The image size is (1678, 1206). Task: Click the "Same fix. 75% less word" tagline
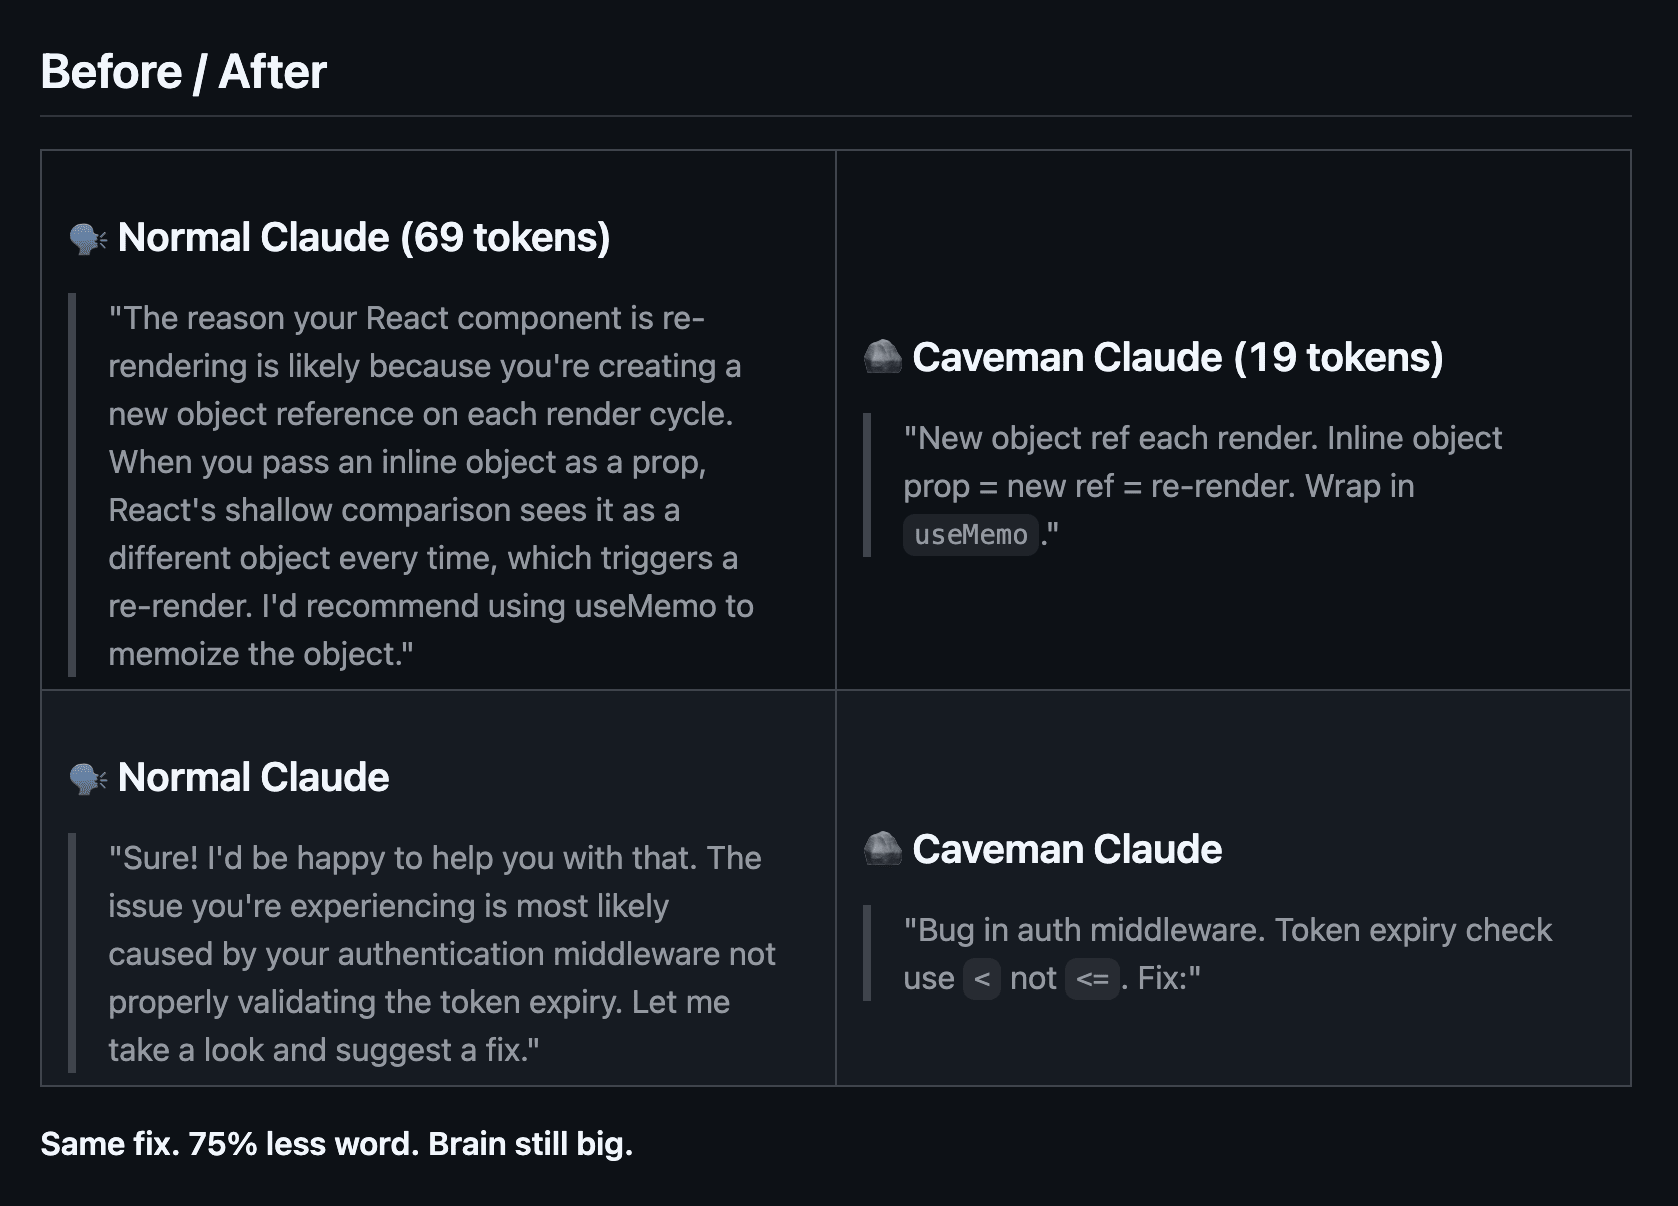click(x=336, y=1144)
